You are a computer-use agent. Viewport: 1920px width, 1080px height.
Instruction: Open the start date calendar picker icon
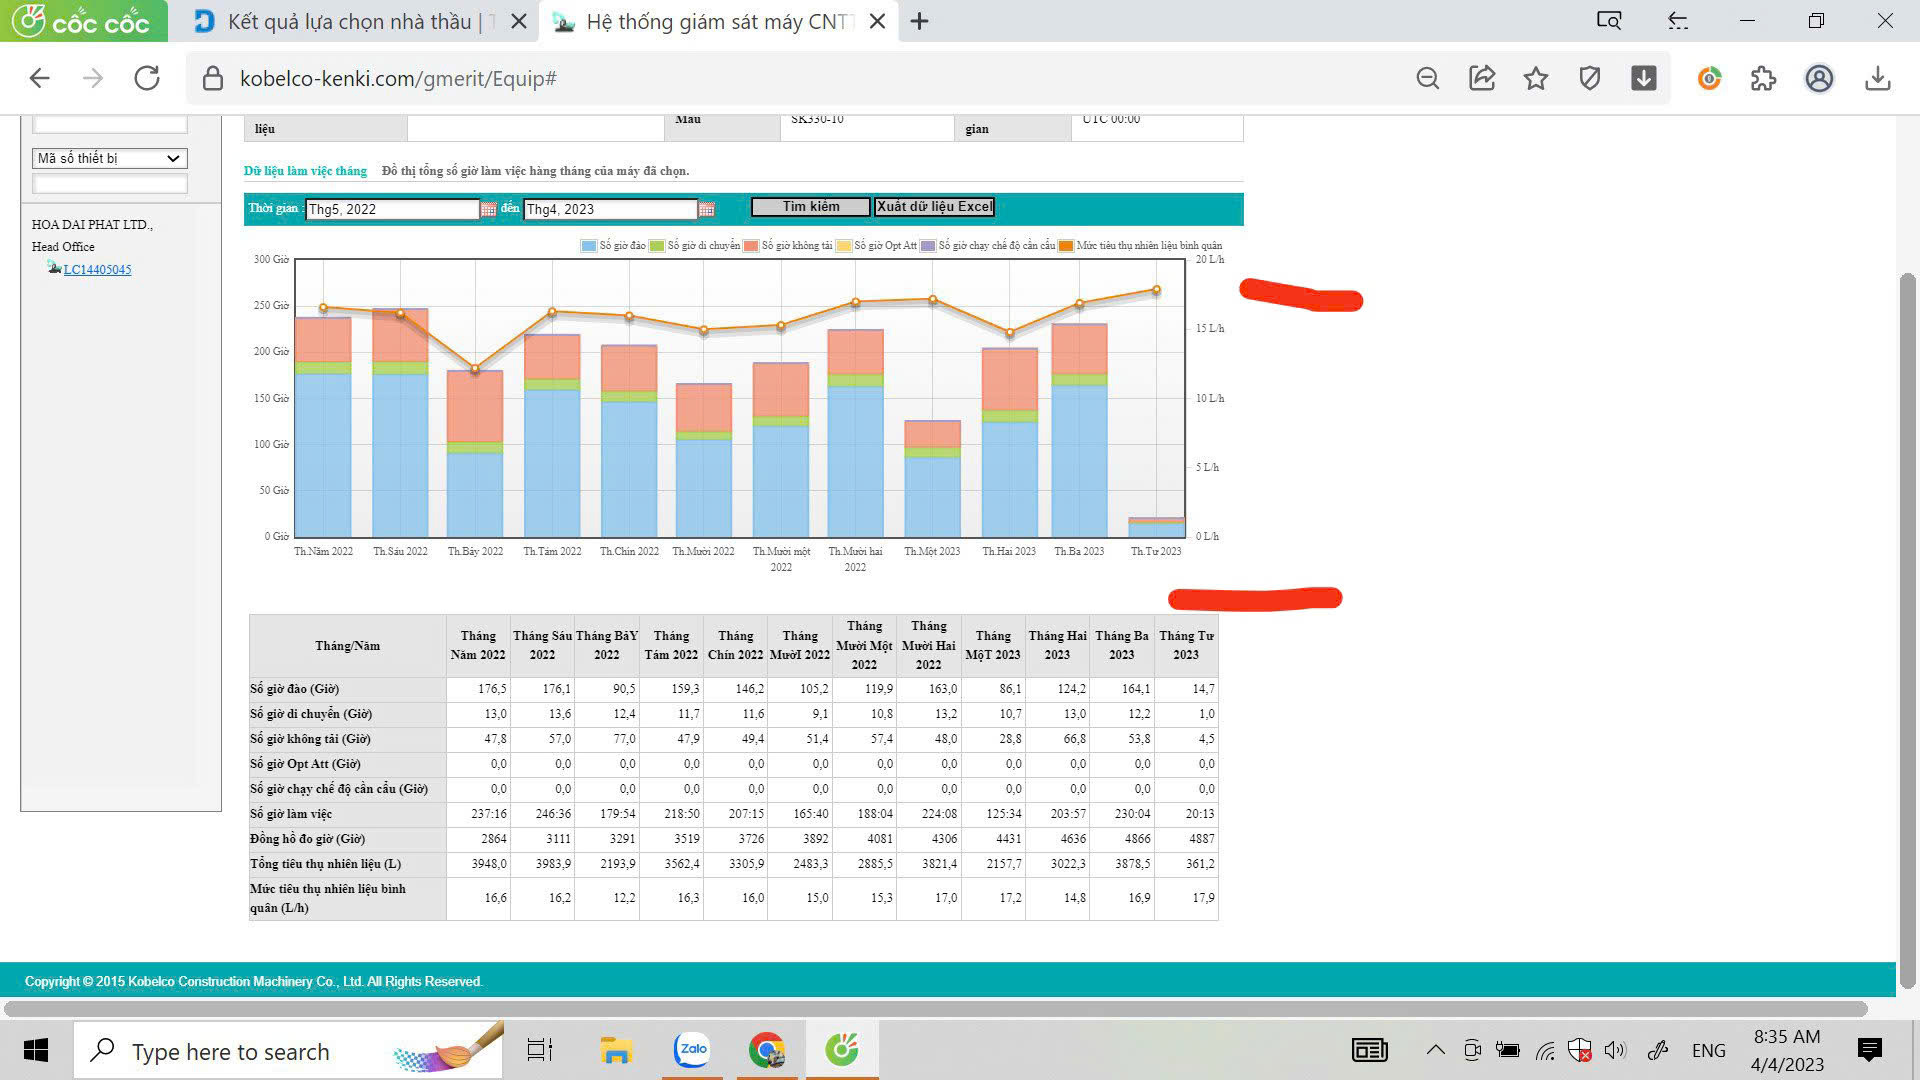click(488, 209)
